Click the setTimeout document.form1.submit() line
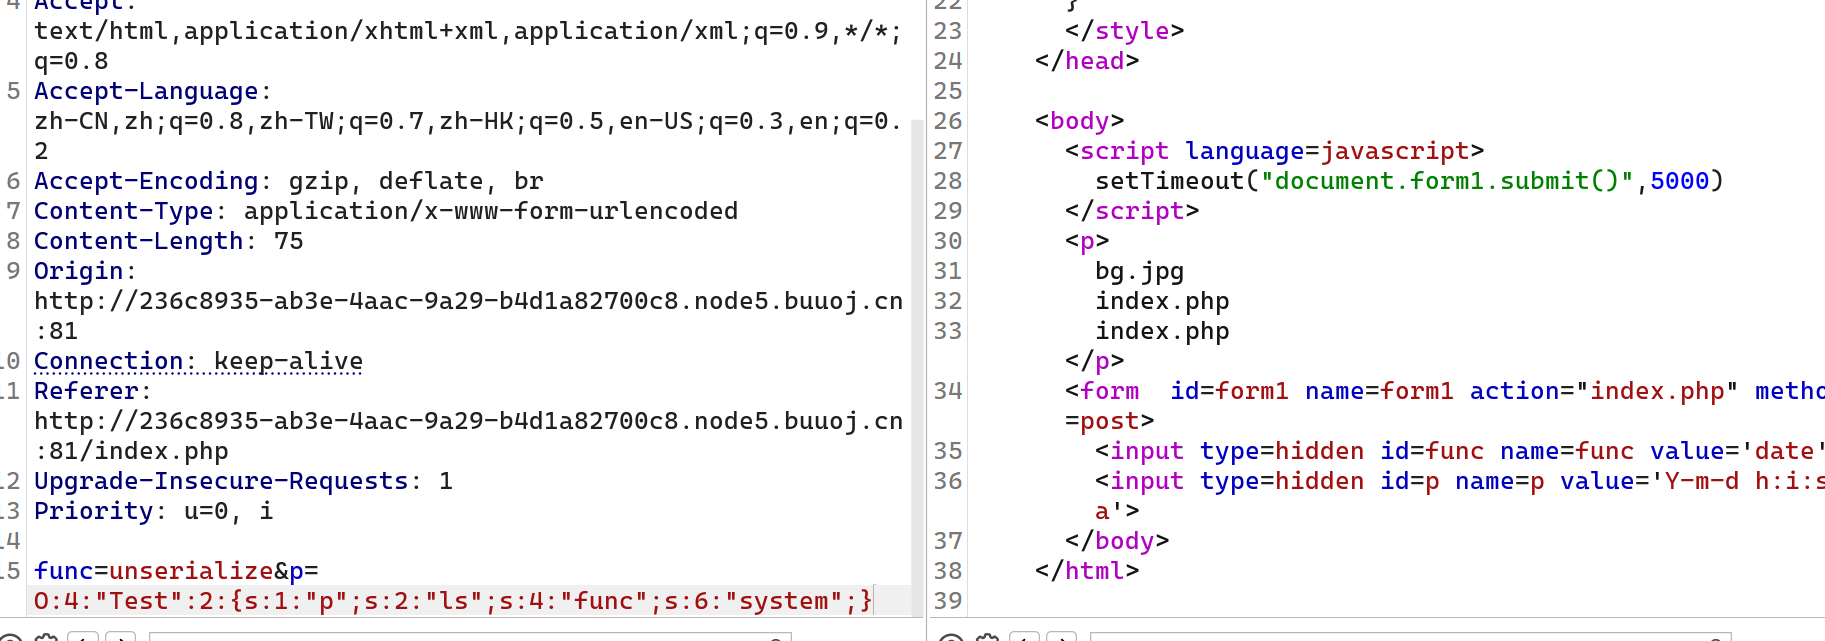Viewport: 1825px width, 641px height. pyautogui.click(x=1410, y=181)
